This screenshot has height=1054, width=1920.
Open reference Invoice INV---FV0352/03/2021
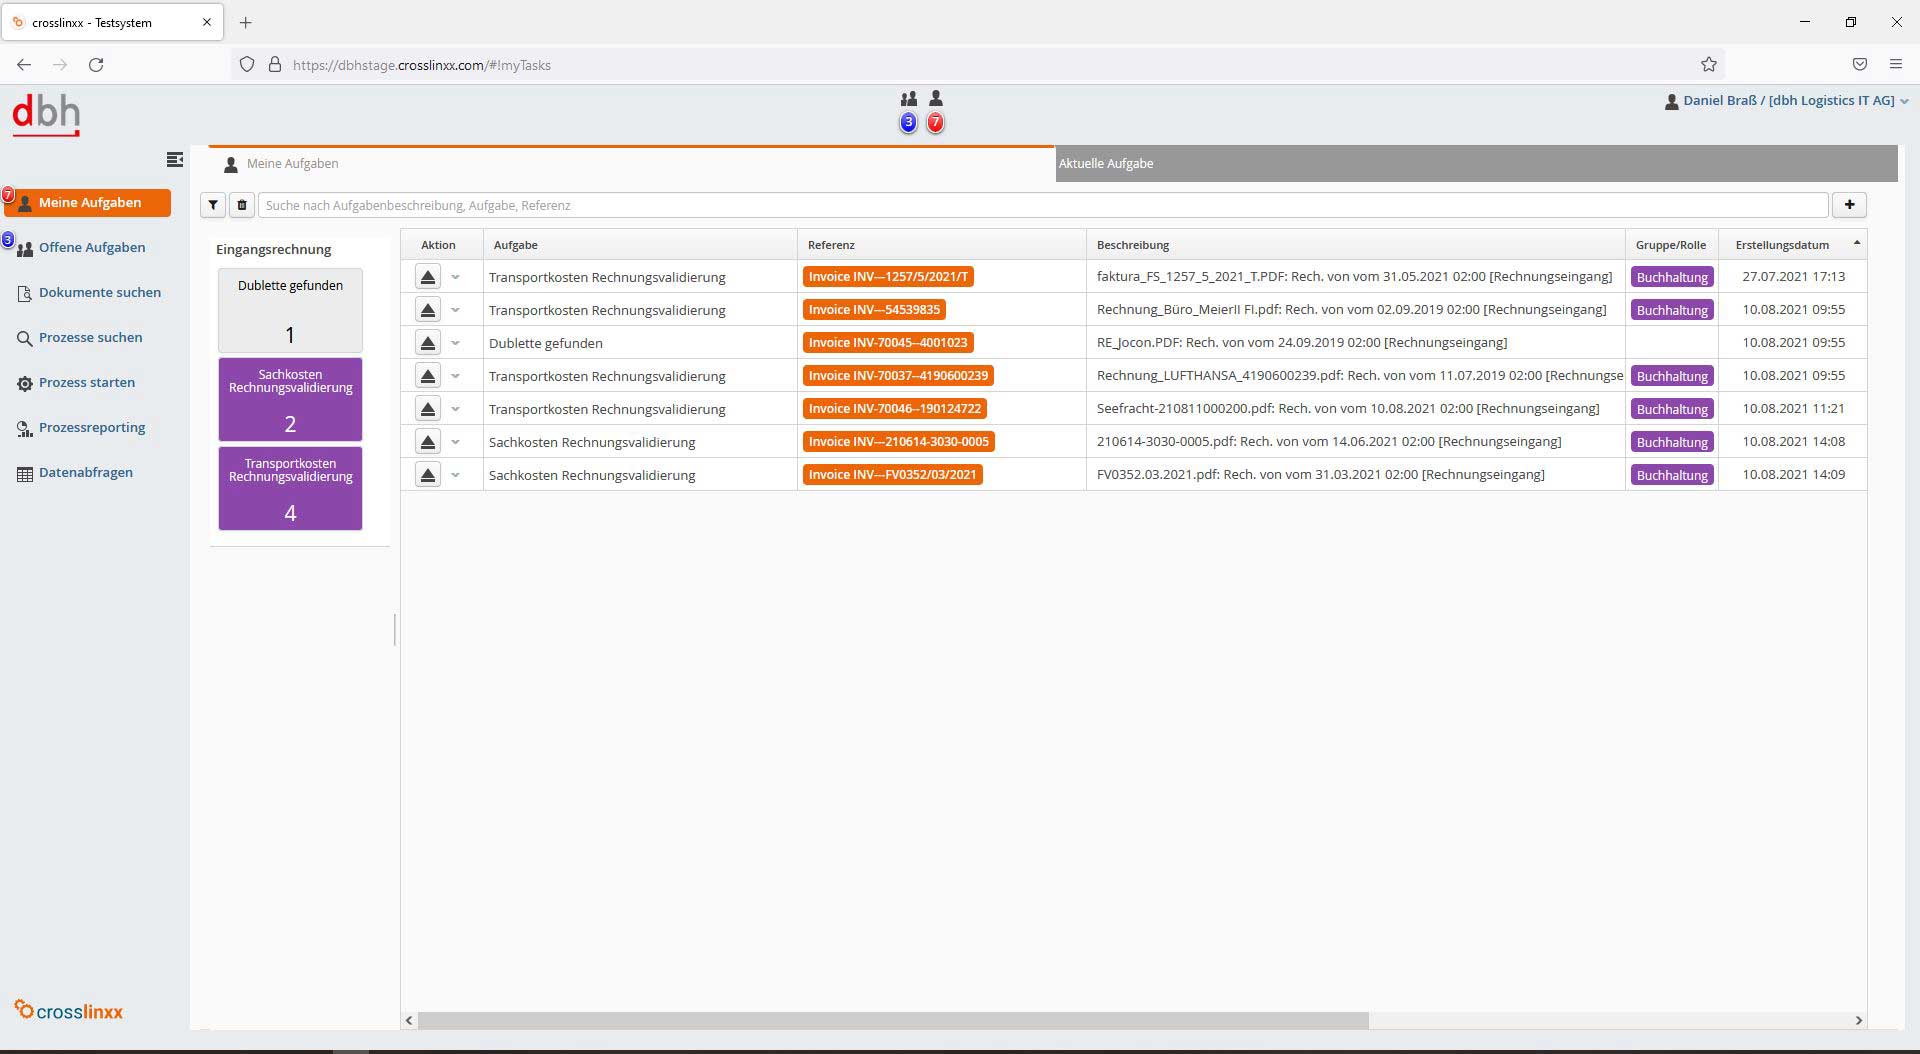[892, 475]
